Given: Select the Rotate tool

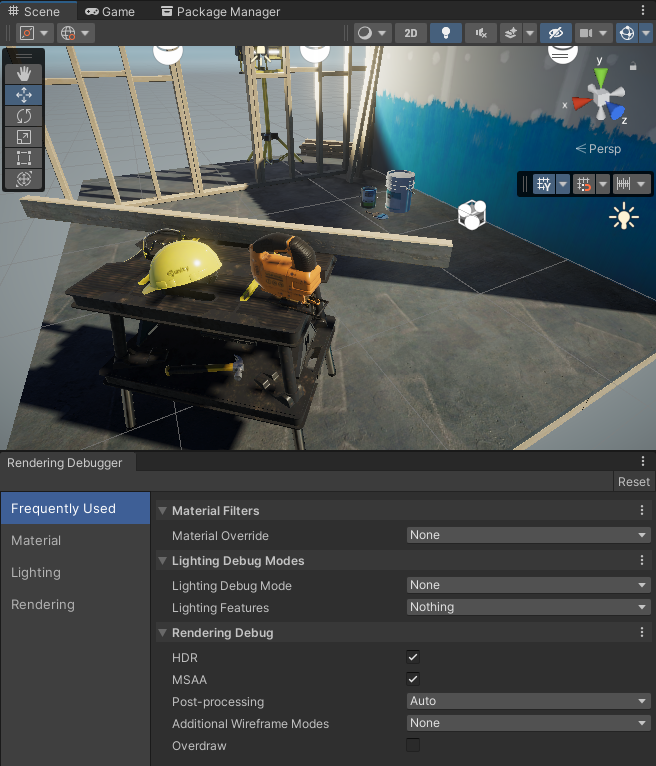Looking at the screenshot, I should coord(24,116).
